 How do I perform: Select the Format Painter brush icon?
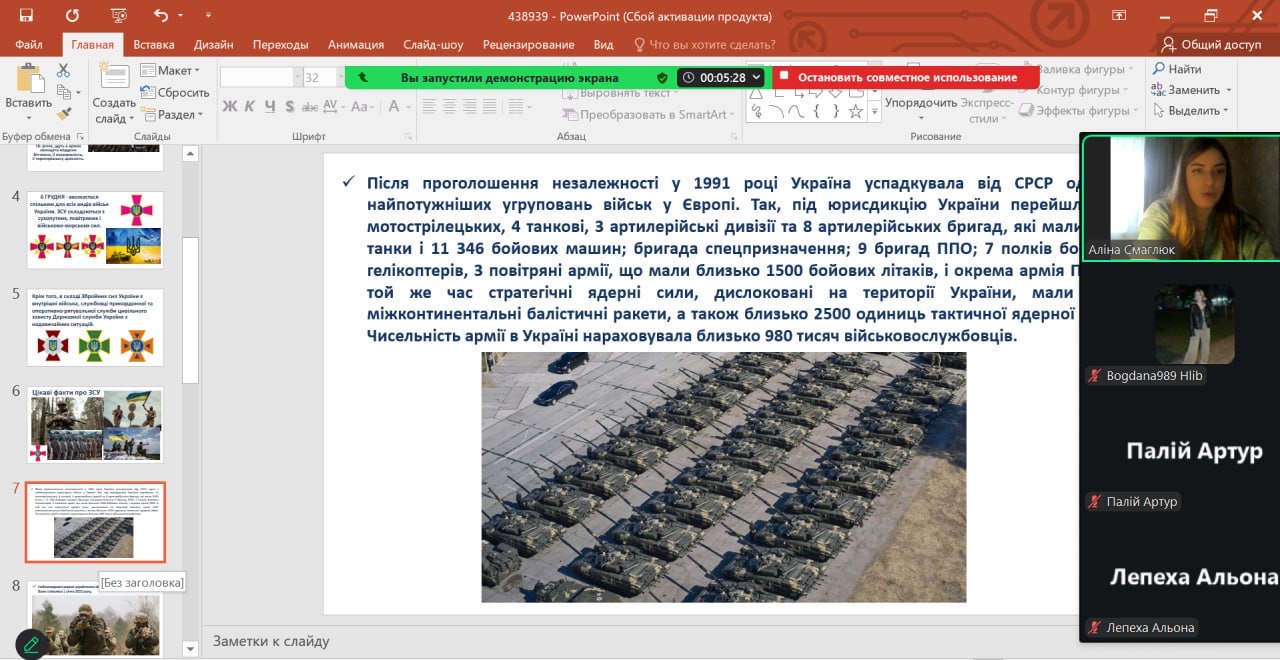click(x=64, y=114)
